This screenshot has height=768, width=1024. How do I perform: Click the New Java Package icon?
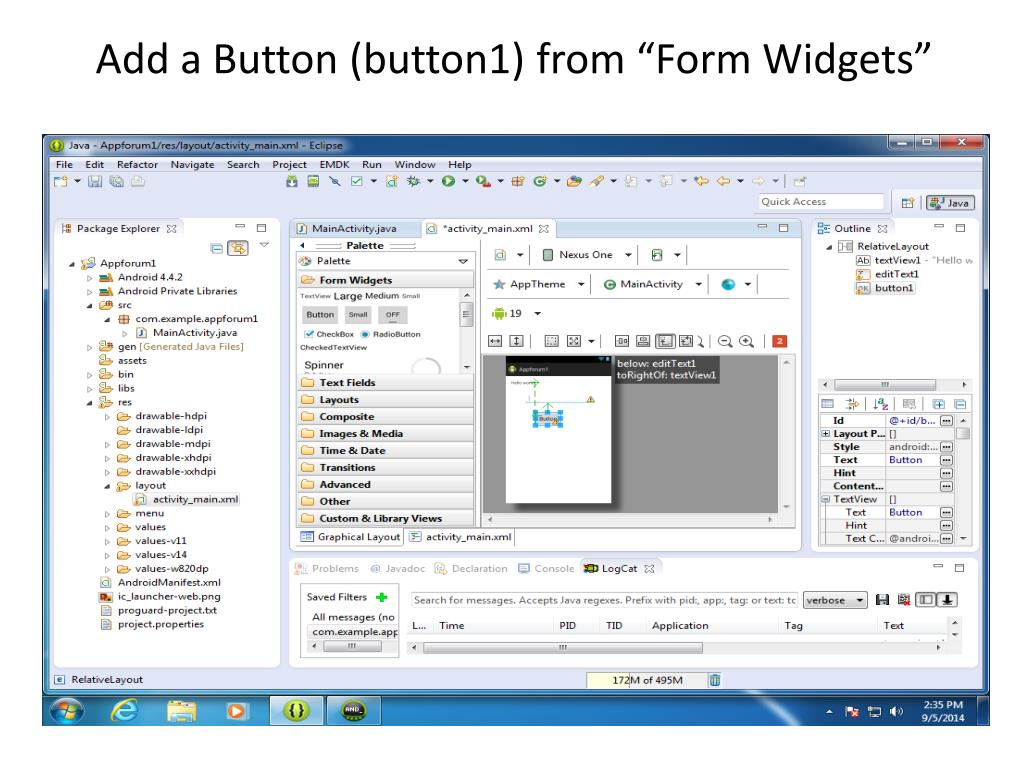518,182
